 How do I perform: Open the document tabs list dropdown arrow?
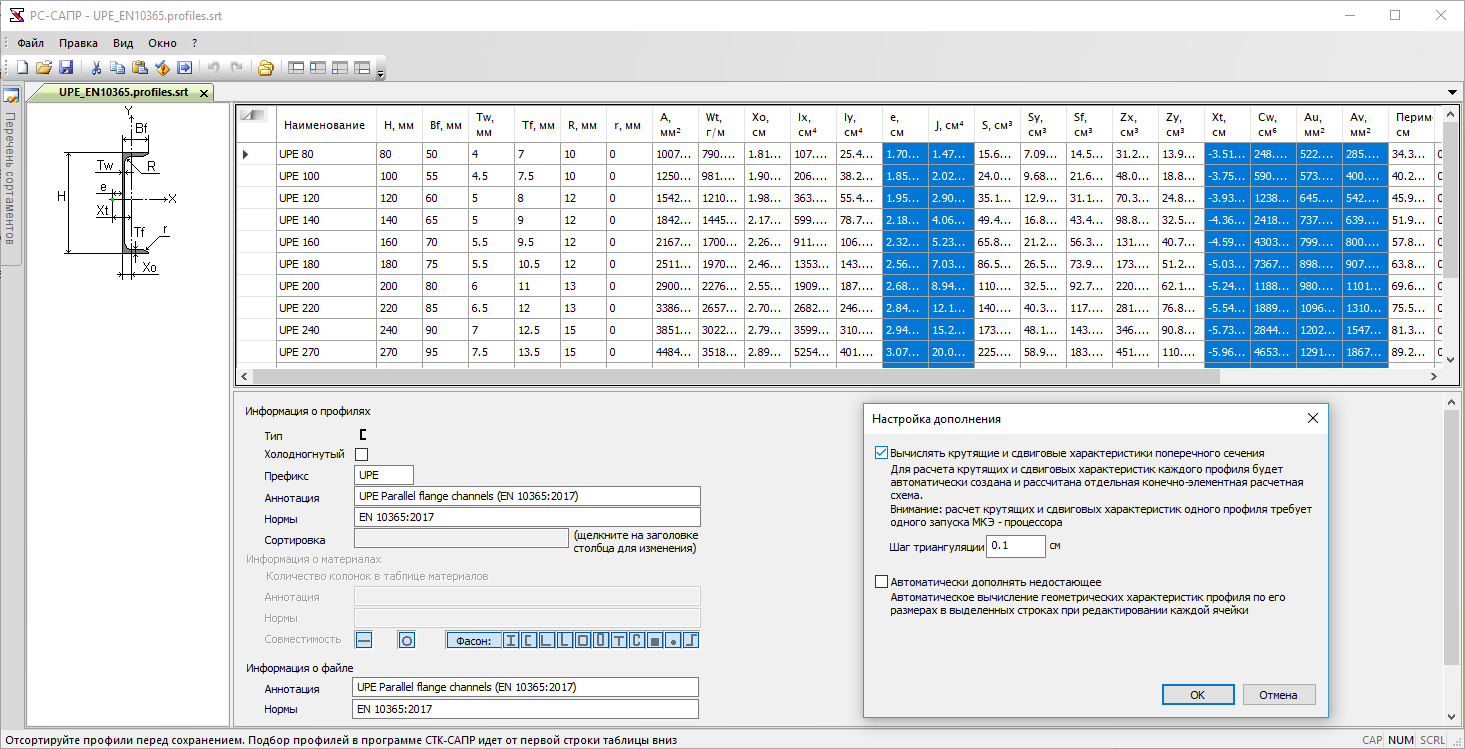click(x=1452, y=92)
